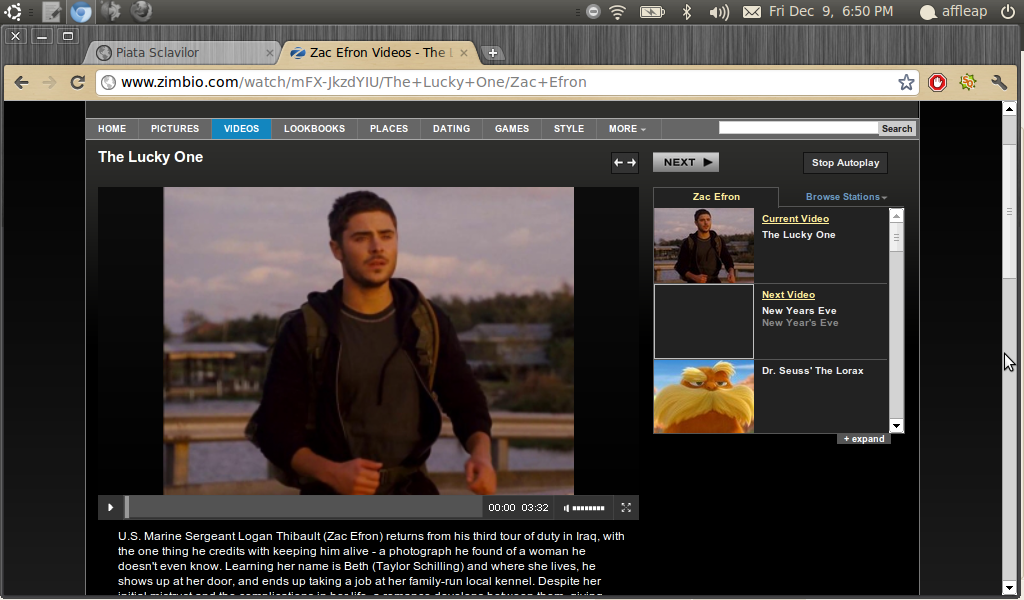Select the Zac Efron station tab

coord(716,197)
